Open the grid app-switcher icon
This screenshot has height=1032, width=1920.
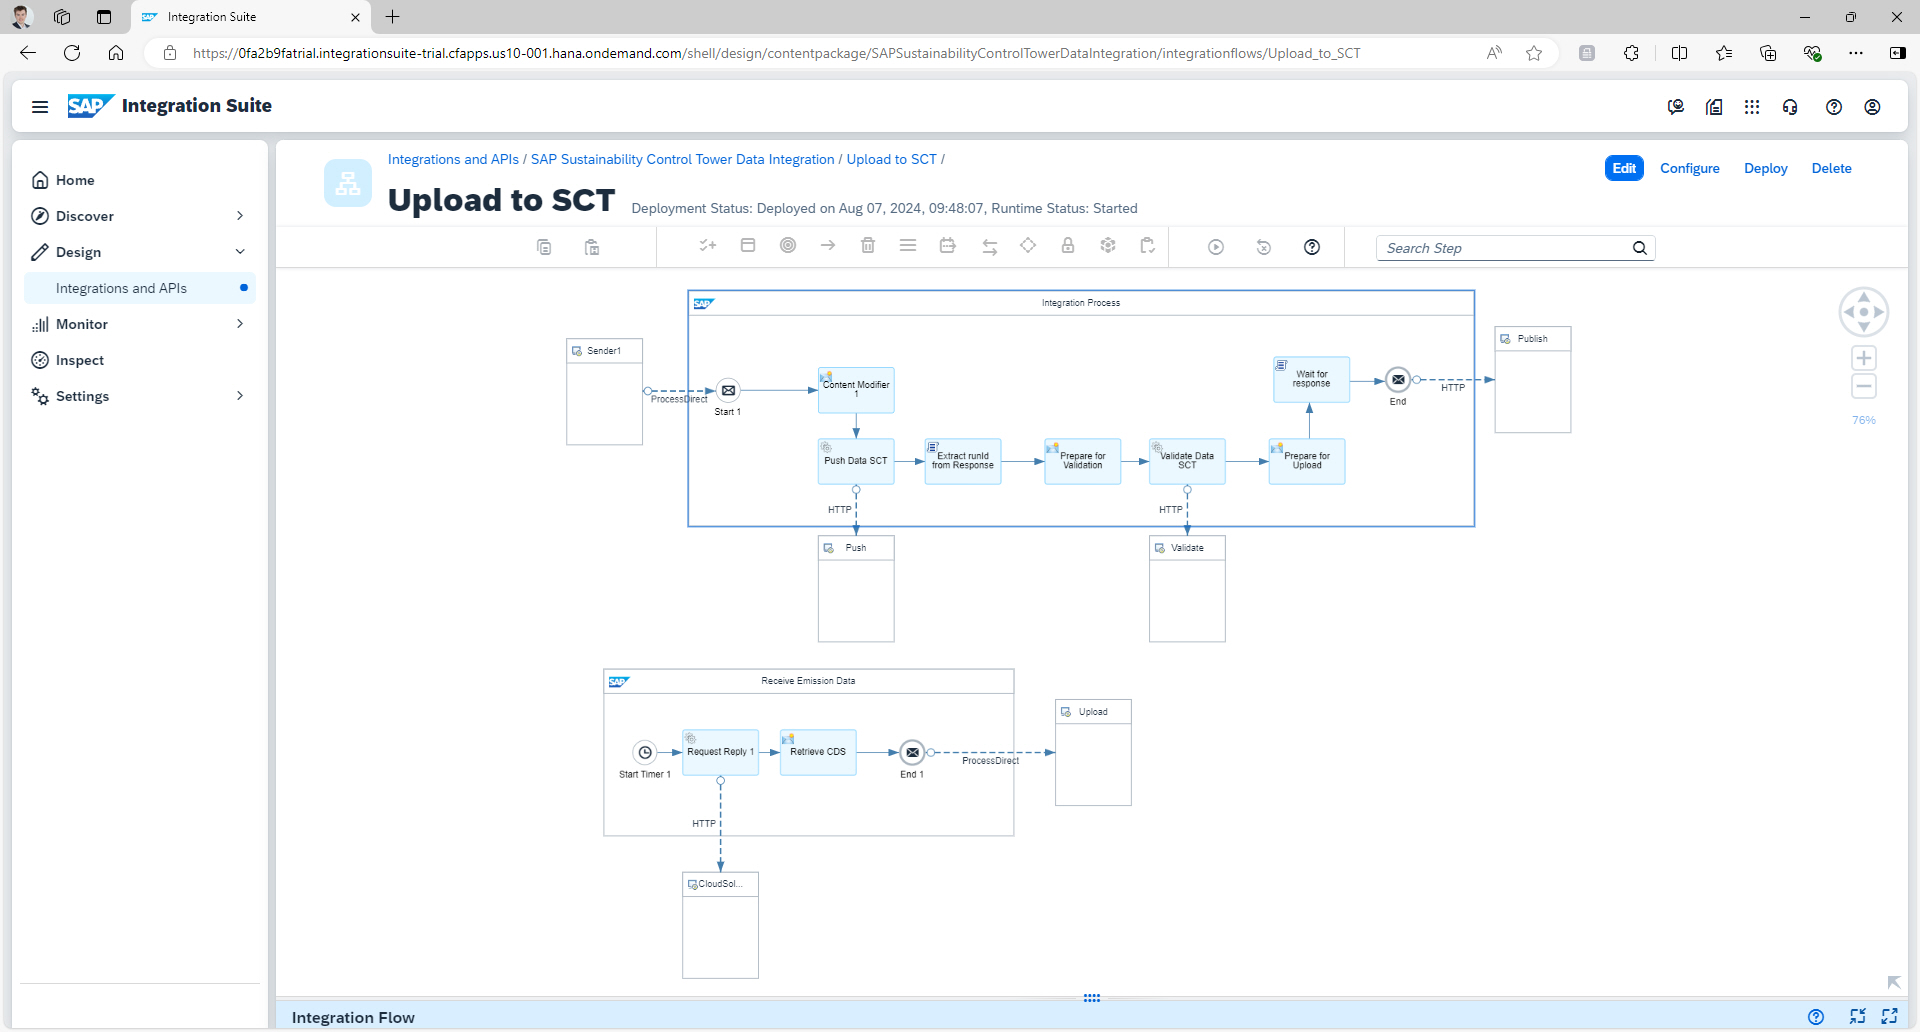click(1751, 106)
